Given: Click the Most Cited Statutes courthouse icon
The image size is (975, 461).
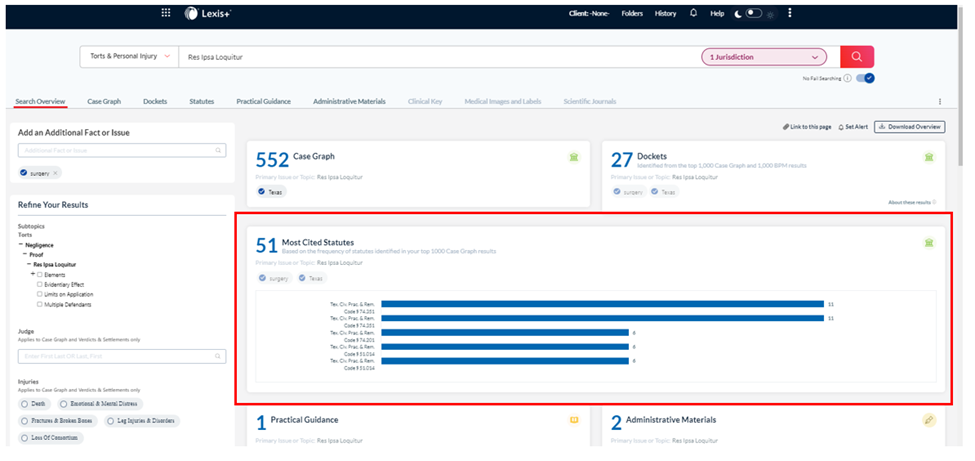Looking at the screenshot, I should click(928, 243).
